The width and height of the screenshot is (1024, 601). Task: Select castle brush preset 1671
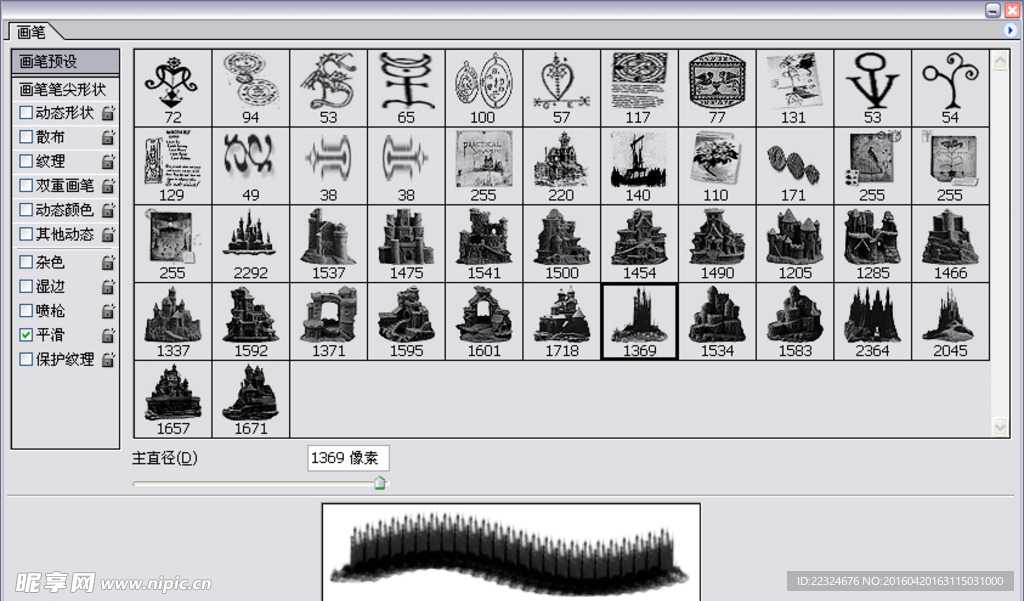point(250,393)
